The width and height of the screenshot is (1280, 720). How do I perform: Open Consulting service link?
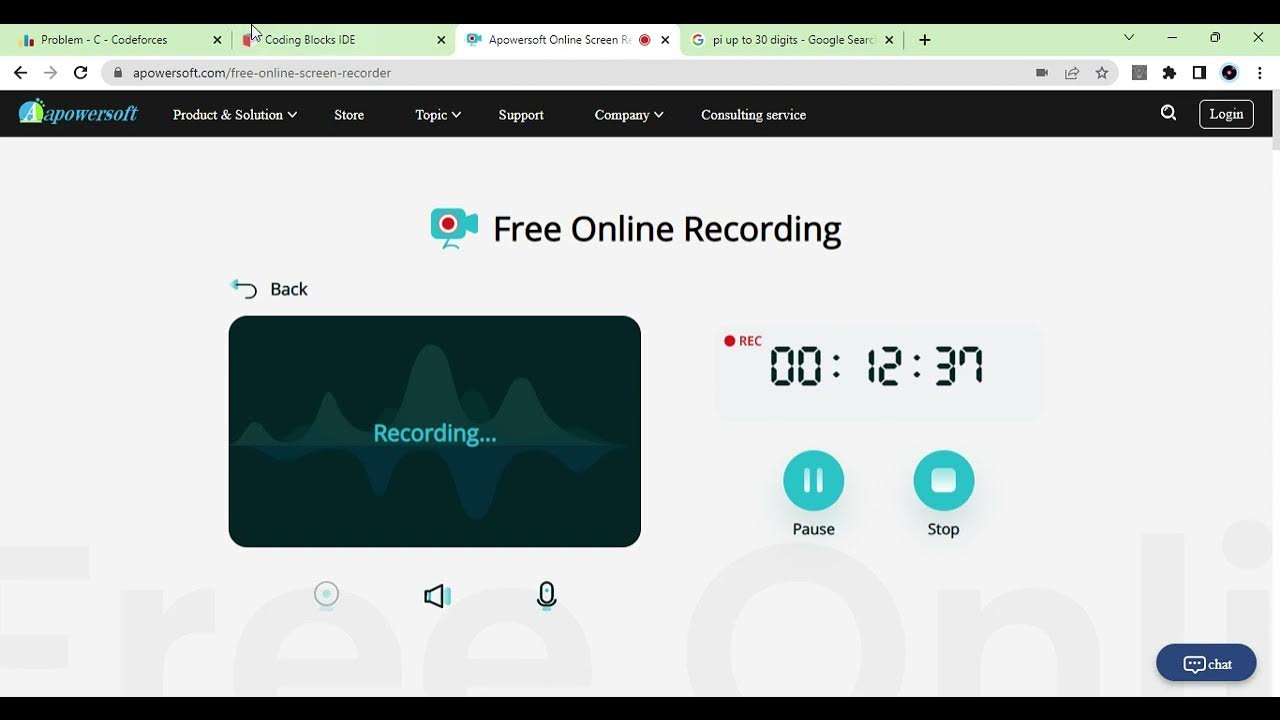tap(753, 115)
